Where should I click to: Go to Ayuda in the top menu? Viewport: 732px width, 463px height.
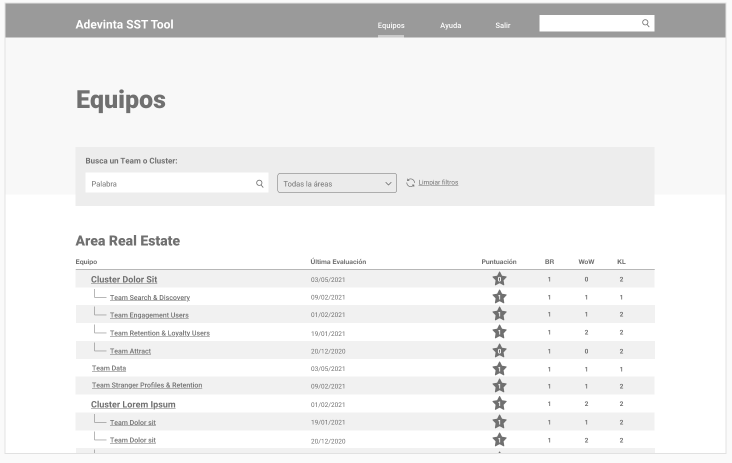pos(450,24)
